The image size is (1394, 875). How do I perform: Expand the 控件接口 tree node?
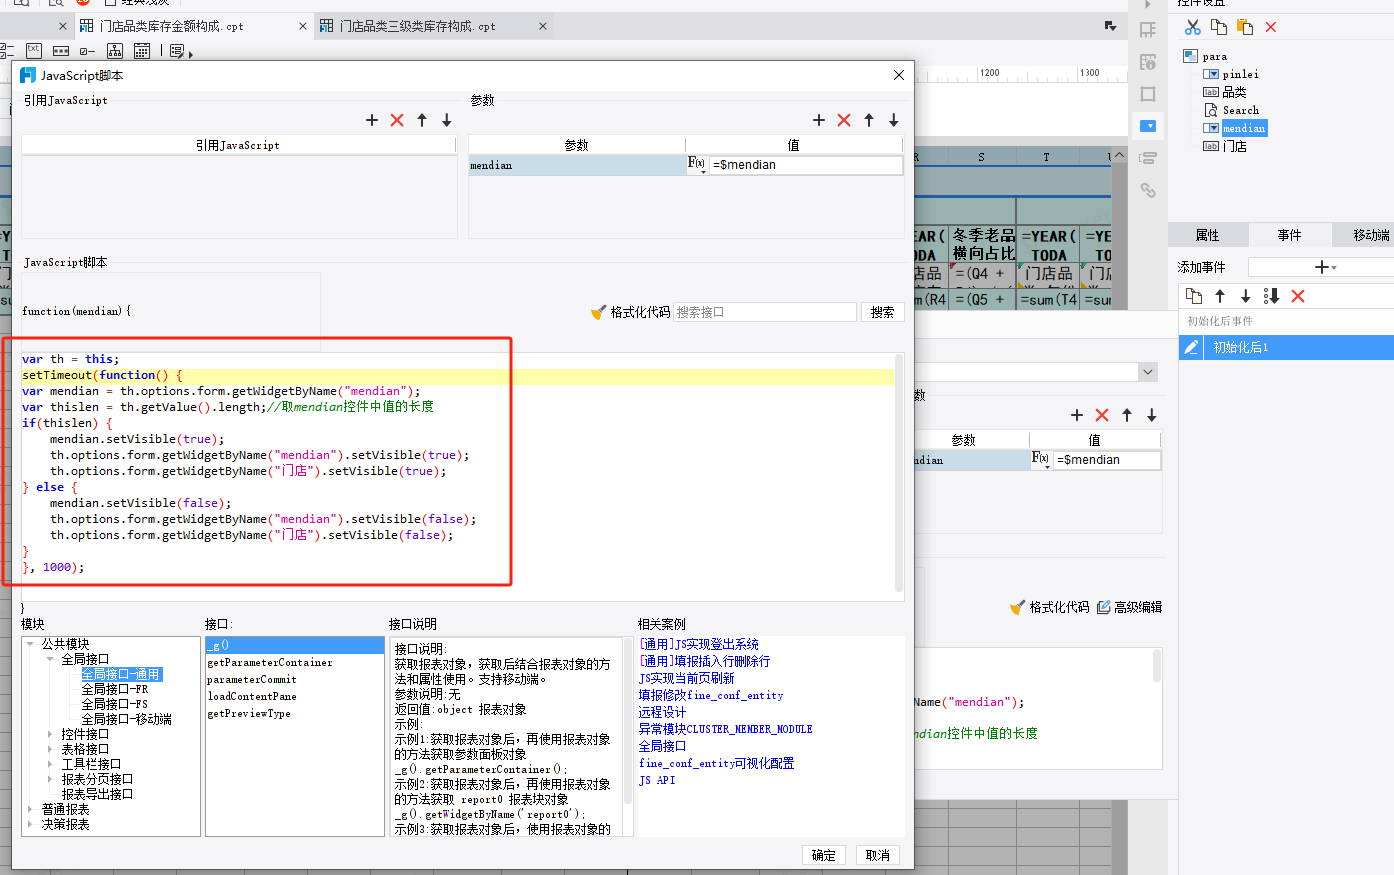click(x=50, y=734)
